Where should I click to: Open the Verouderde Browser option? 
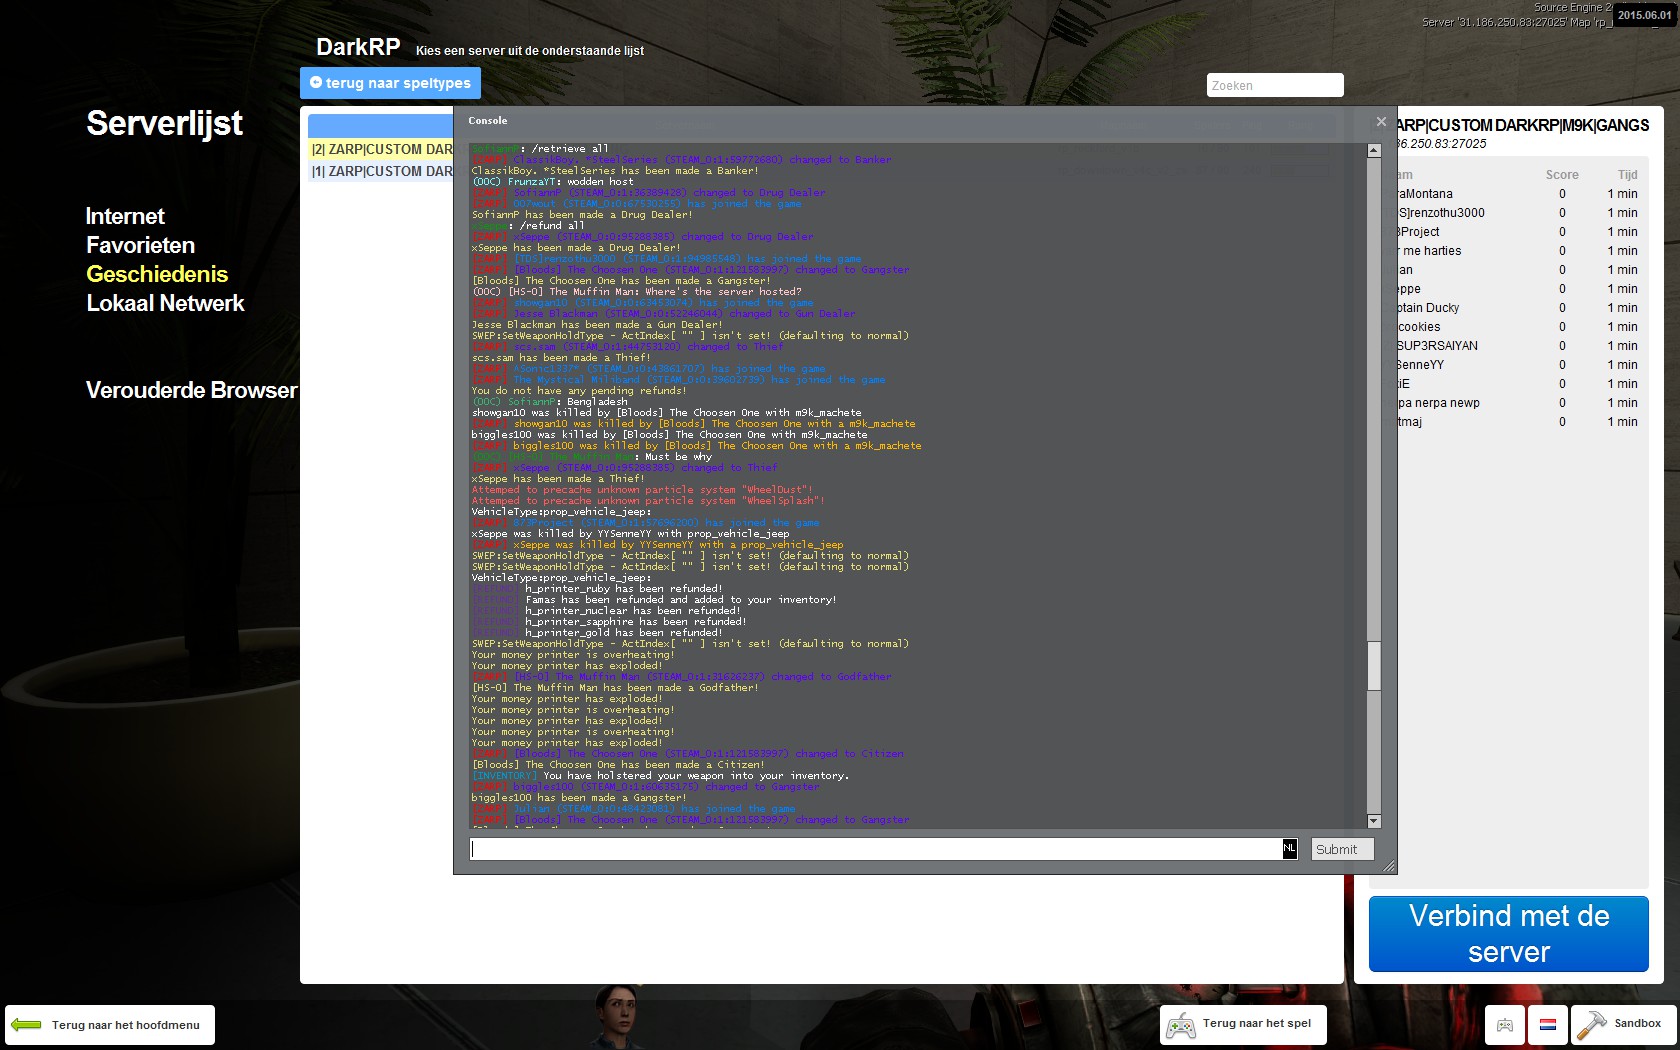coord(192,390)
